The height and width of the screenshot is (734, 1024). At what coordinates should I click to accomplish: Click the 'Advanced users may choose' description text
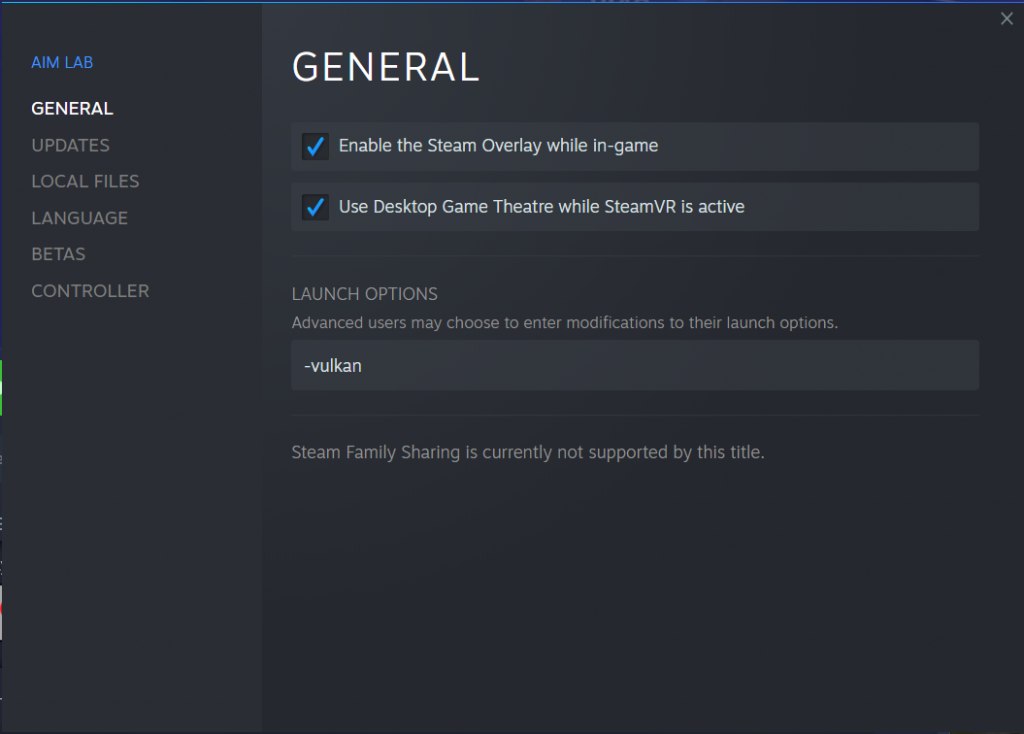pos(564,323)
